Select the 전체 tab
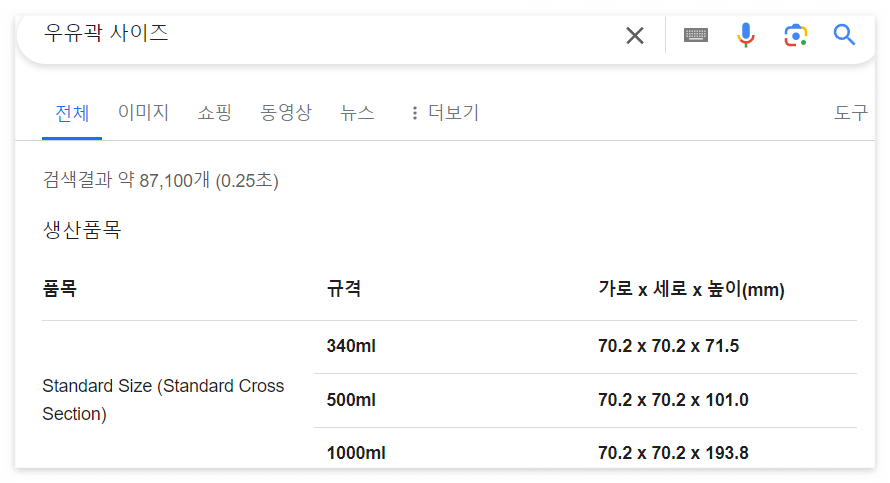Image resolution: width=890 pixels, height=483 pixels. click(x=72, y=113)
